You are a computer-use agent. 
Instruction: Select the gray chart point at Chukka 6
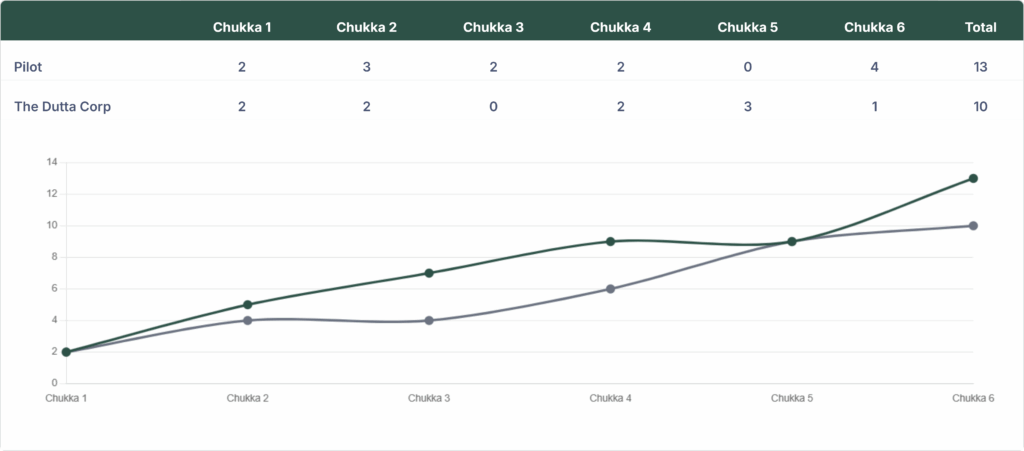pos(973,226)
